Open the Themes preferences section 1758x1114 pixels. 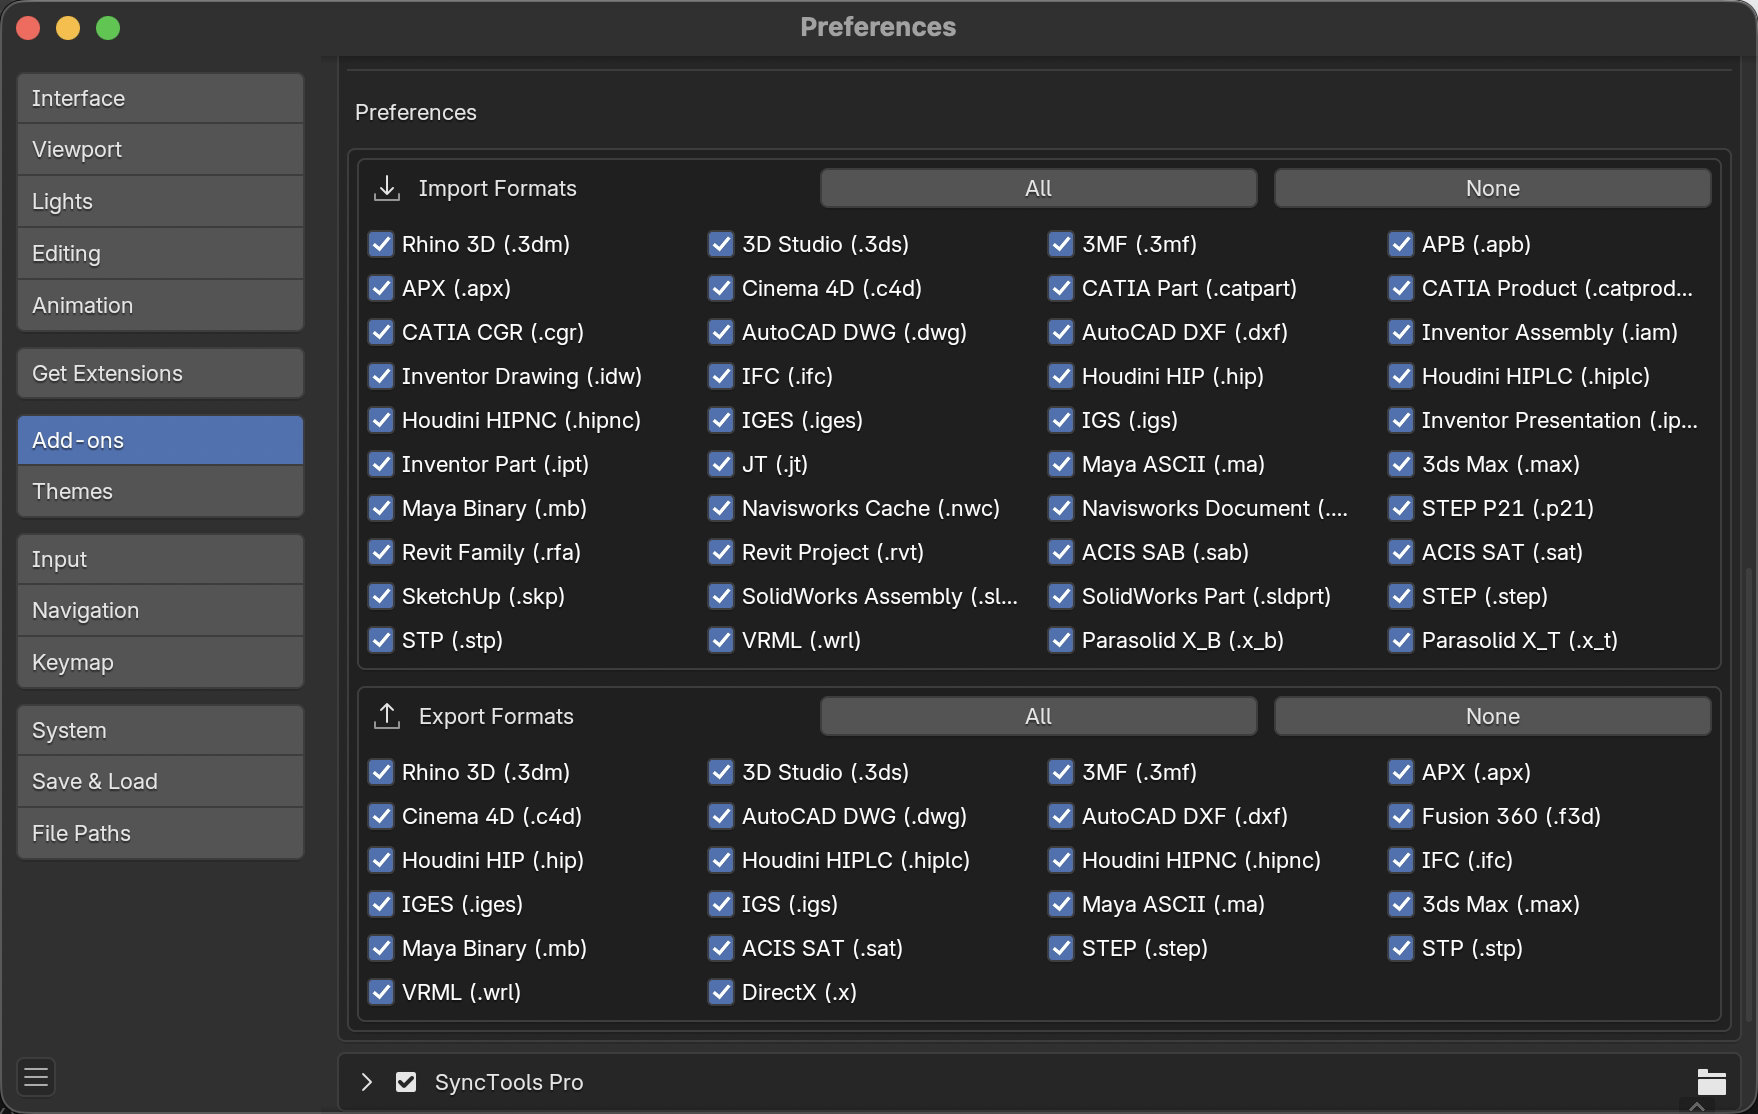[x=160, y=491]
